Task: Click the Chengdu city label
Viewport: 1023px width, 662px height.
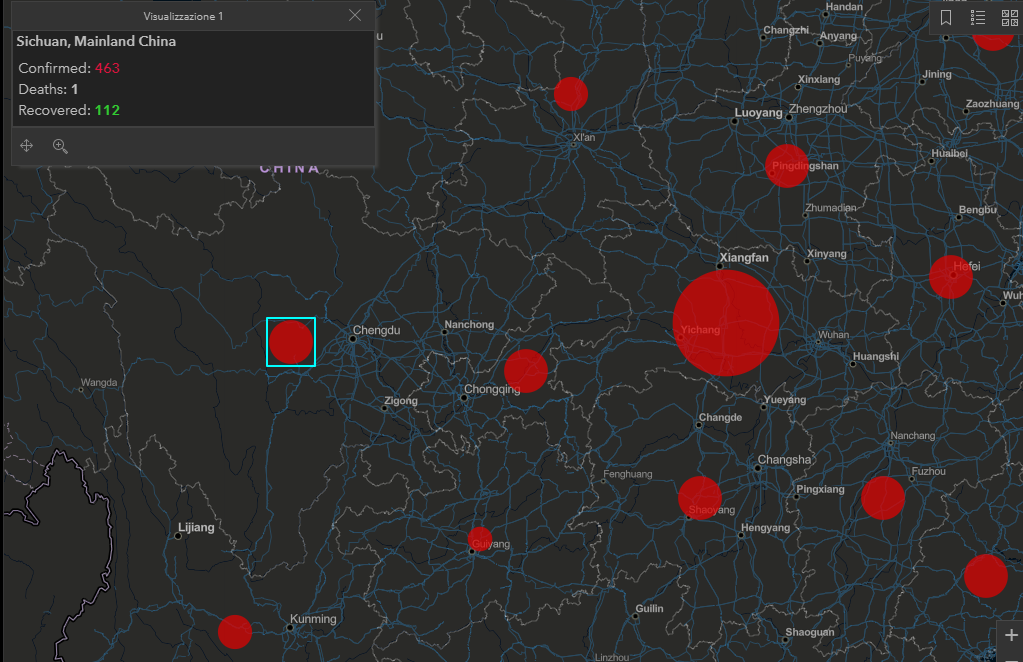Action: 376,330
